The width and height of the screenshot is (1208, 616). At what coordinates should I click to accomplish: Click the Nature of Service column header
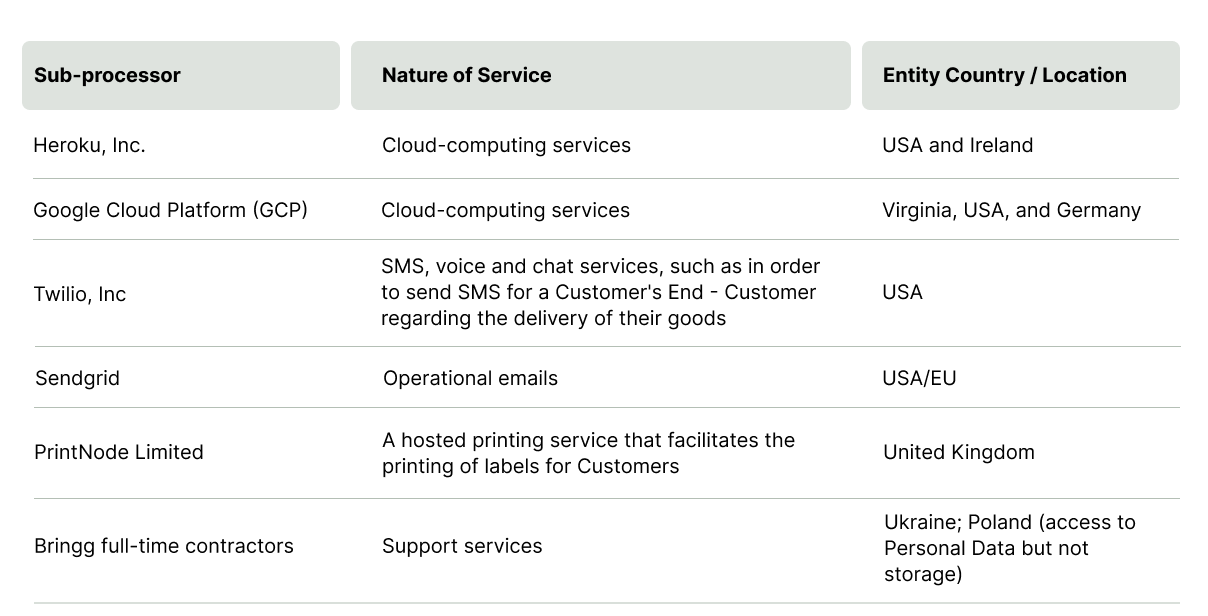coord(466,75)
